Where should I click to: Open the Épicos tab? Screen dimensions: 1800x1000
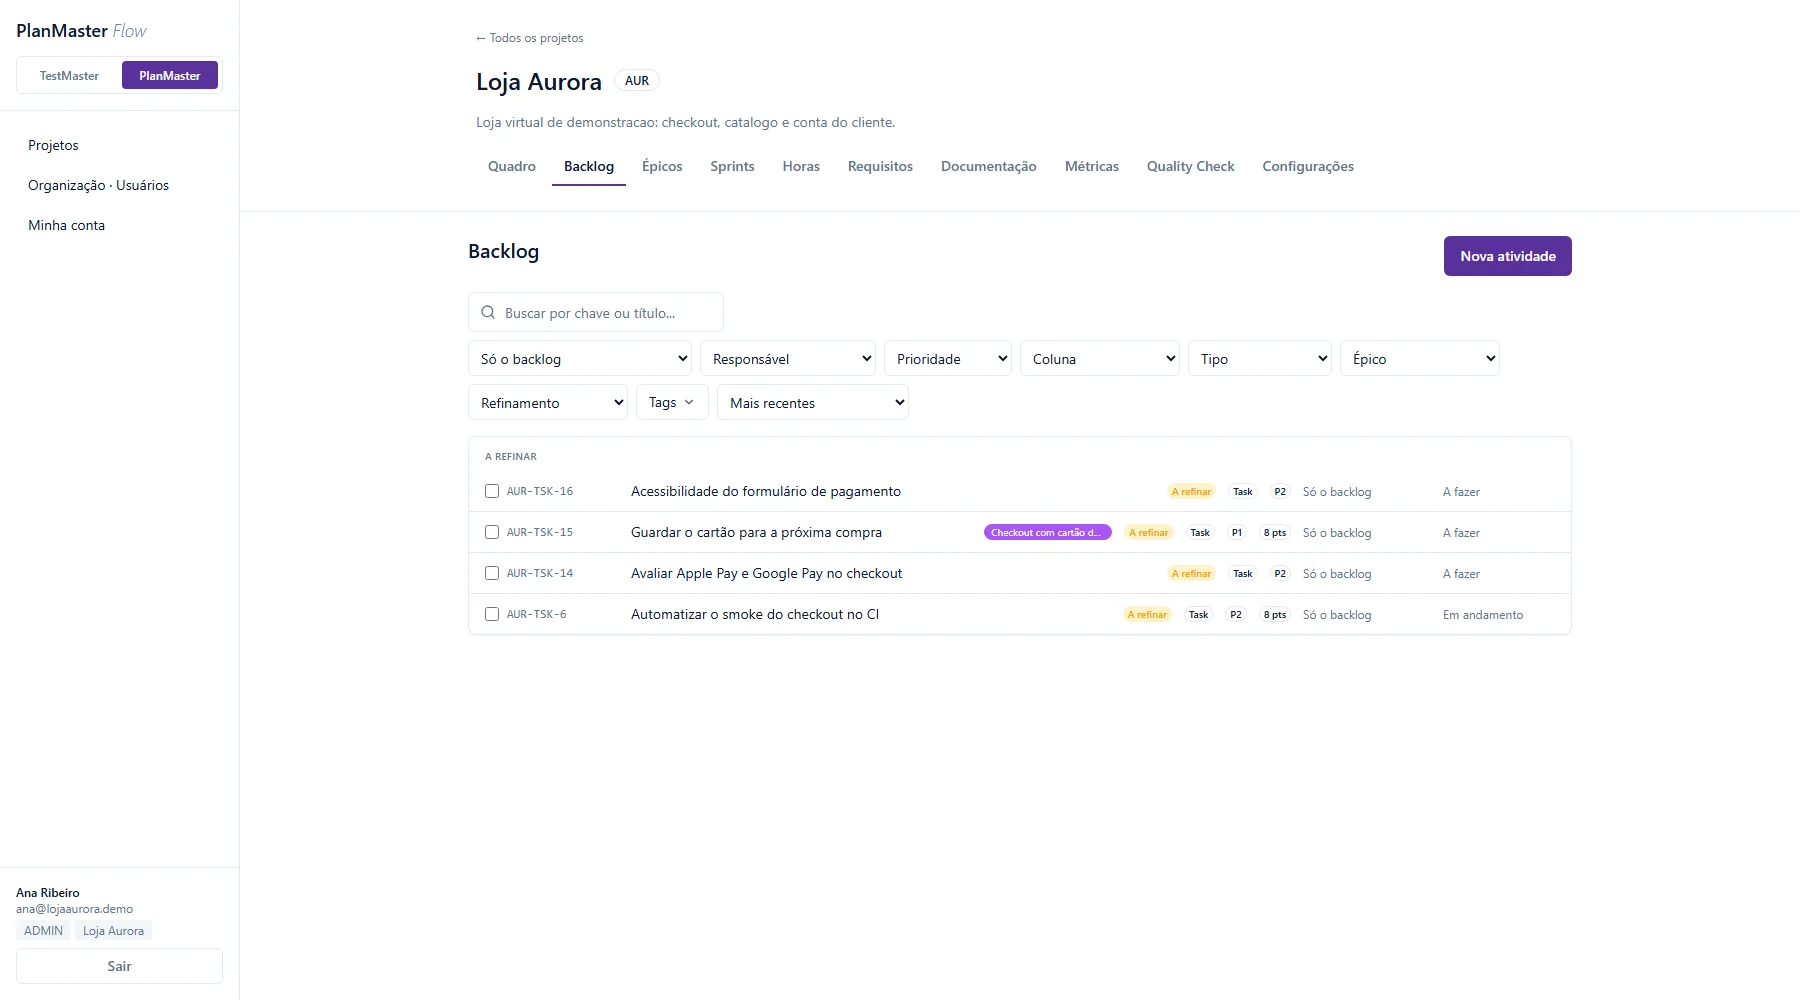click(x=662, y=167)
